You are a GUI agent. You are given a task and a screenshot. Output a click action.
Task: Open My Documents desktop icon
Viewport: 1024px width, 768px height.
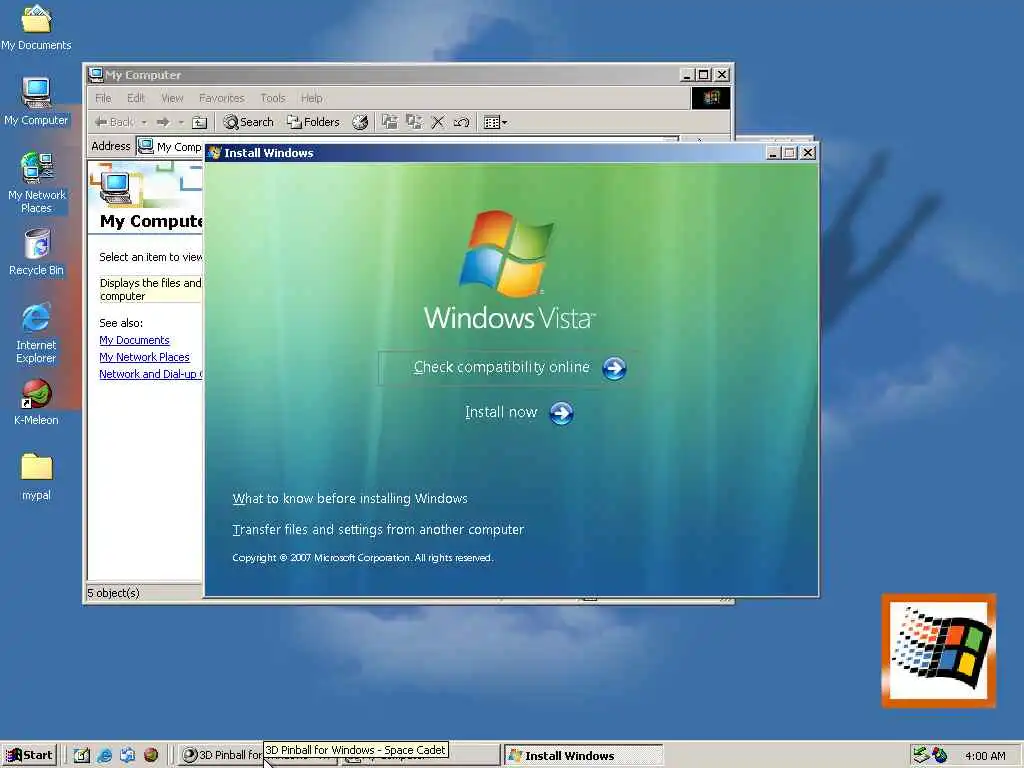[36, 27]
